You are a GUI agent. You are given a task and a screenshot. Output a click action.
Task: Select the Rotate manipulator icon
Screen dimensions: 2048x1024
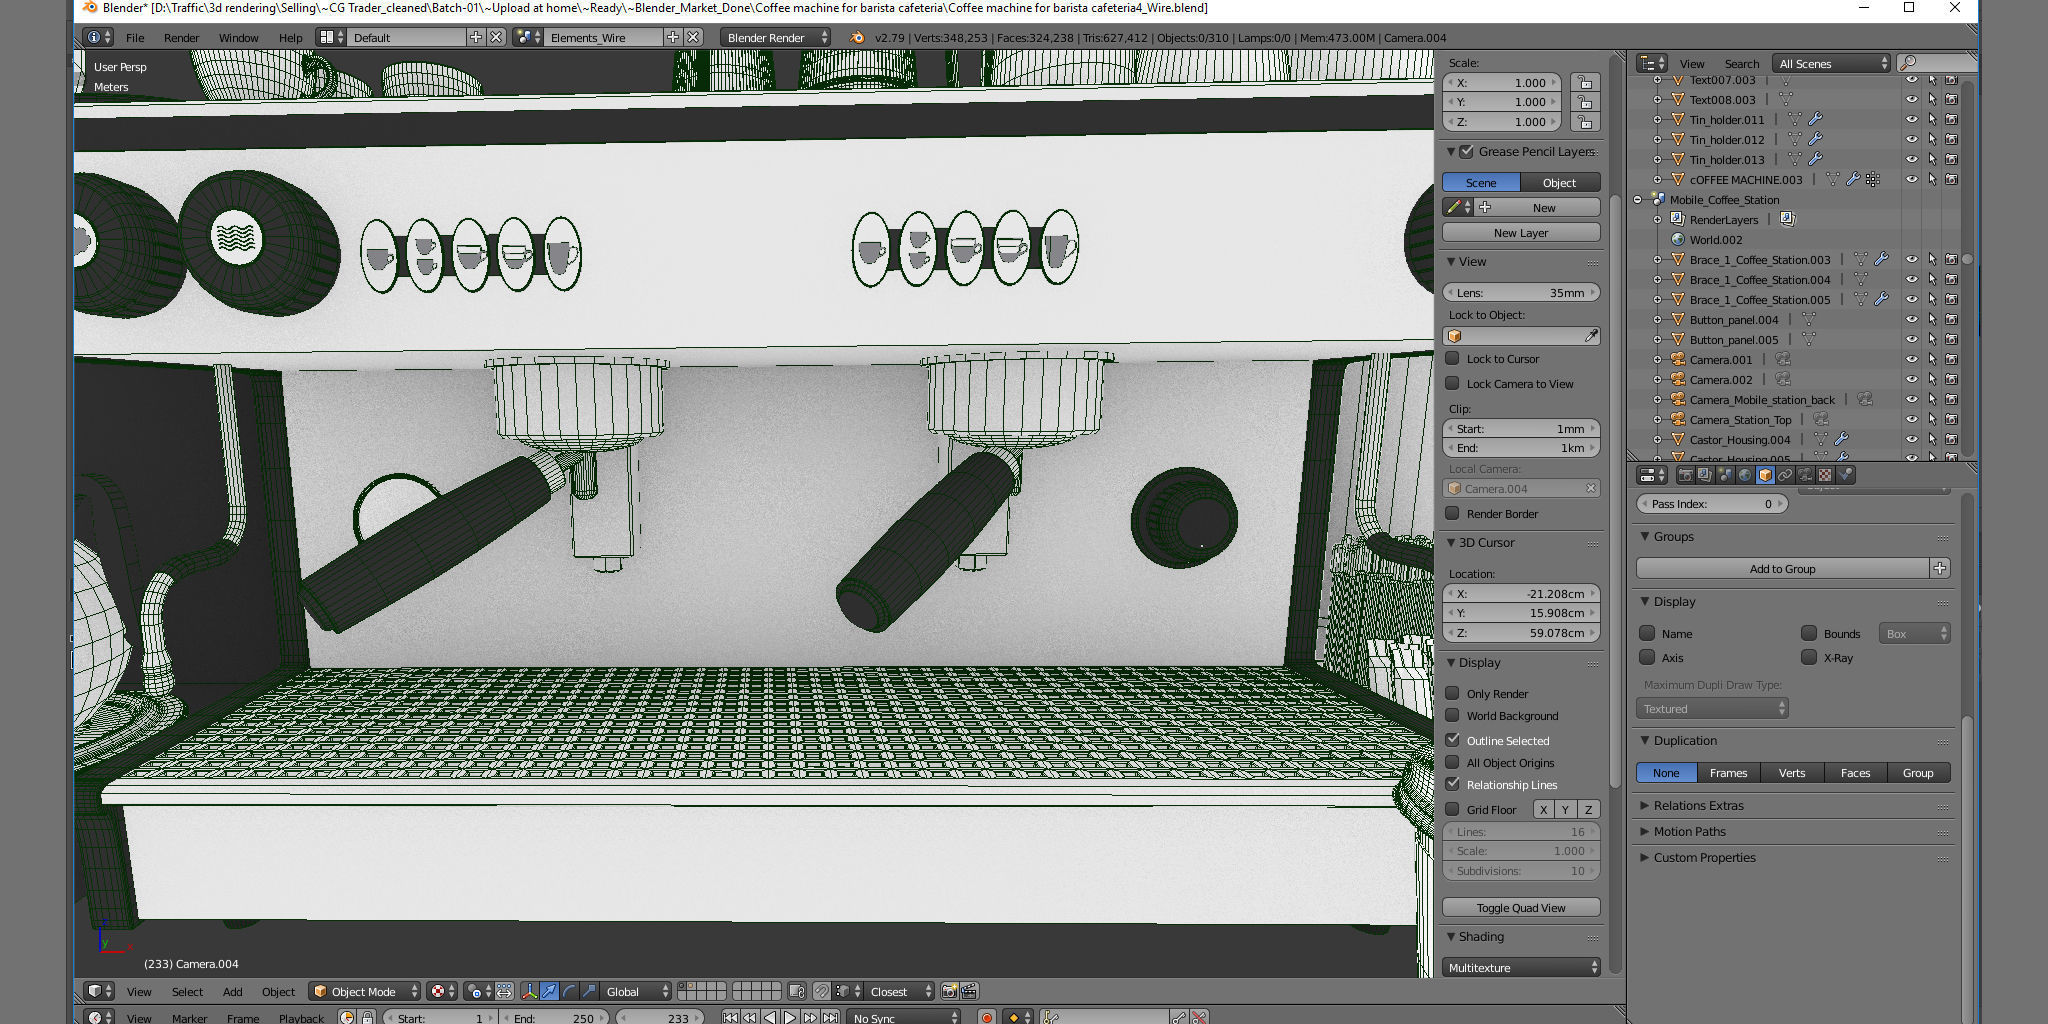568,992
